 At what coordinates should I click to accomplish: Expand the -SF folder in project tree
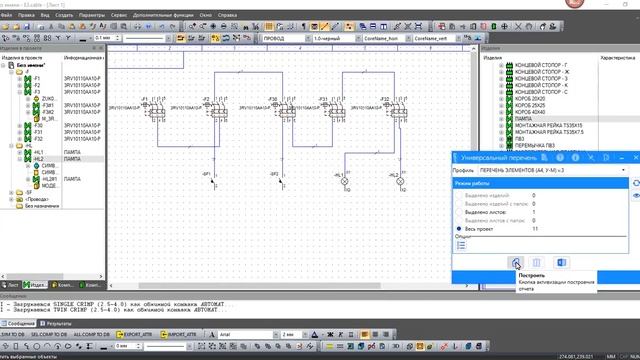point(11,193)
